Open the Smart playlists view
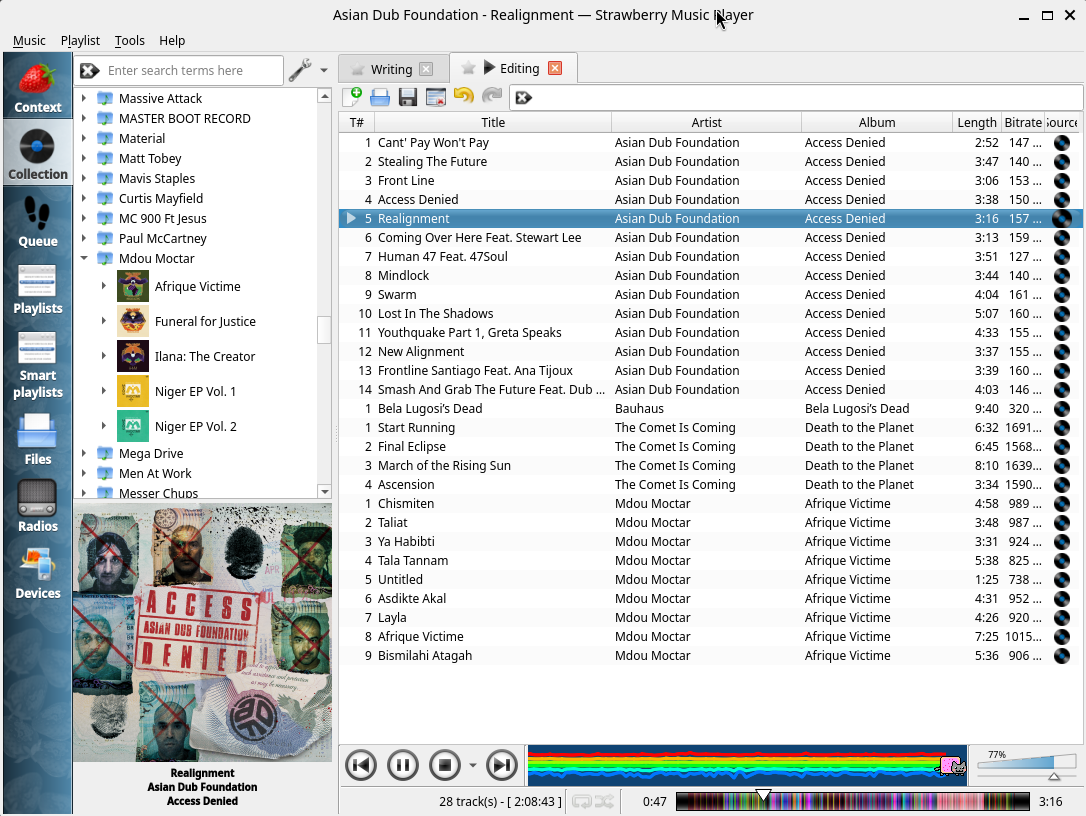The width and height of the screenshot is (1086, 816). point(37,364)
